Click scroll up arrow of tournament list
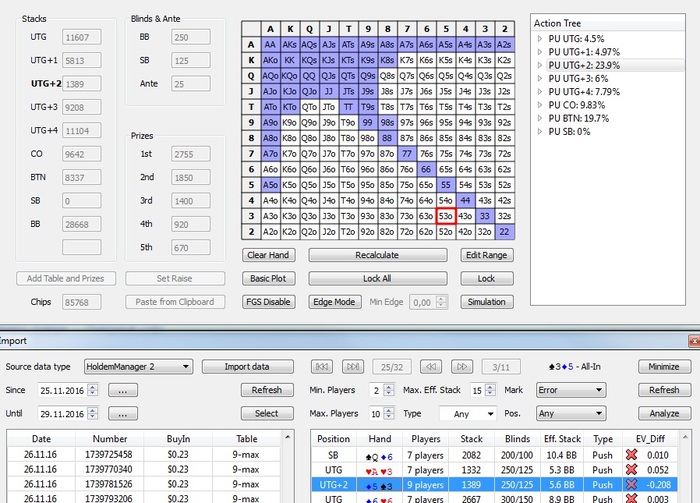The height and width of the screenshot is (503, 700). coord(288,436)
